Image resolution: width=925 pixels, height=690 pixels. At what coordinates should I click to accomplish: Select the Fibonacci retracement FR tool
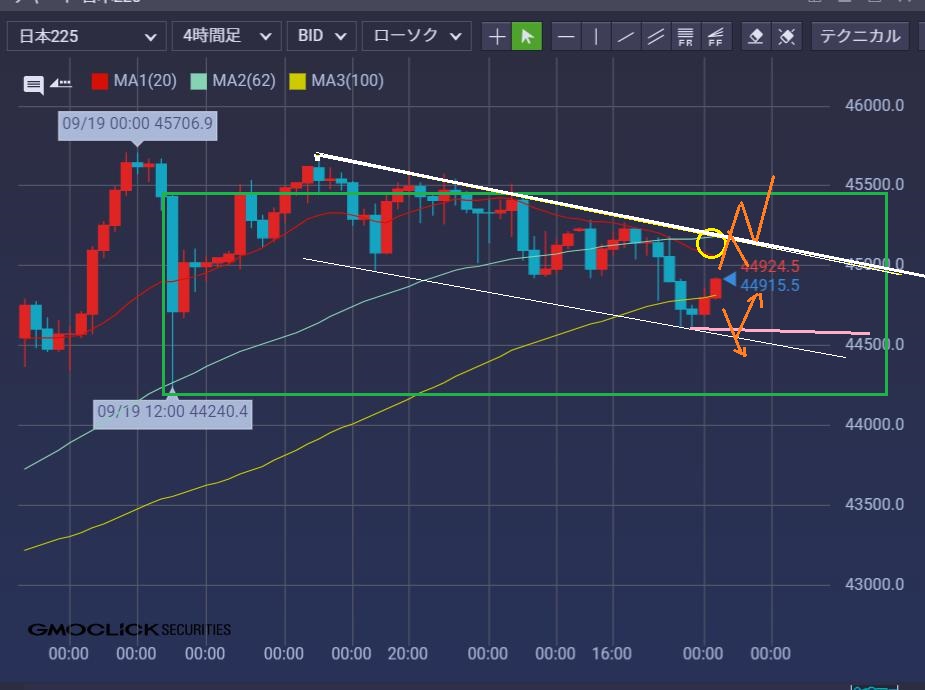(x=686, y=37)
